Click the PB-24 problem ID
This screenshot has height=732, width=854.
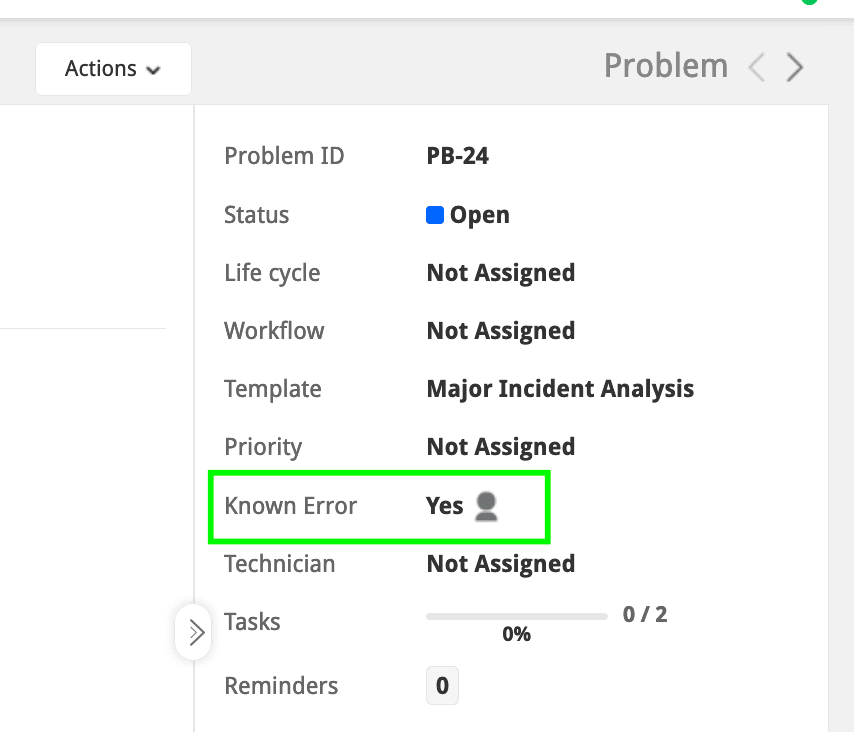click(457, 156)
